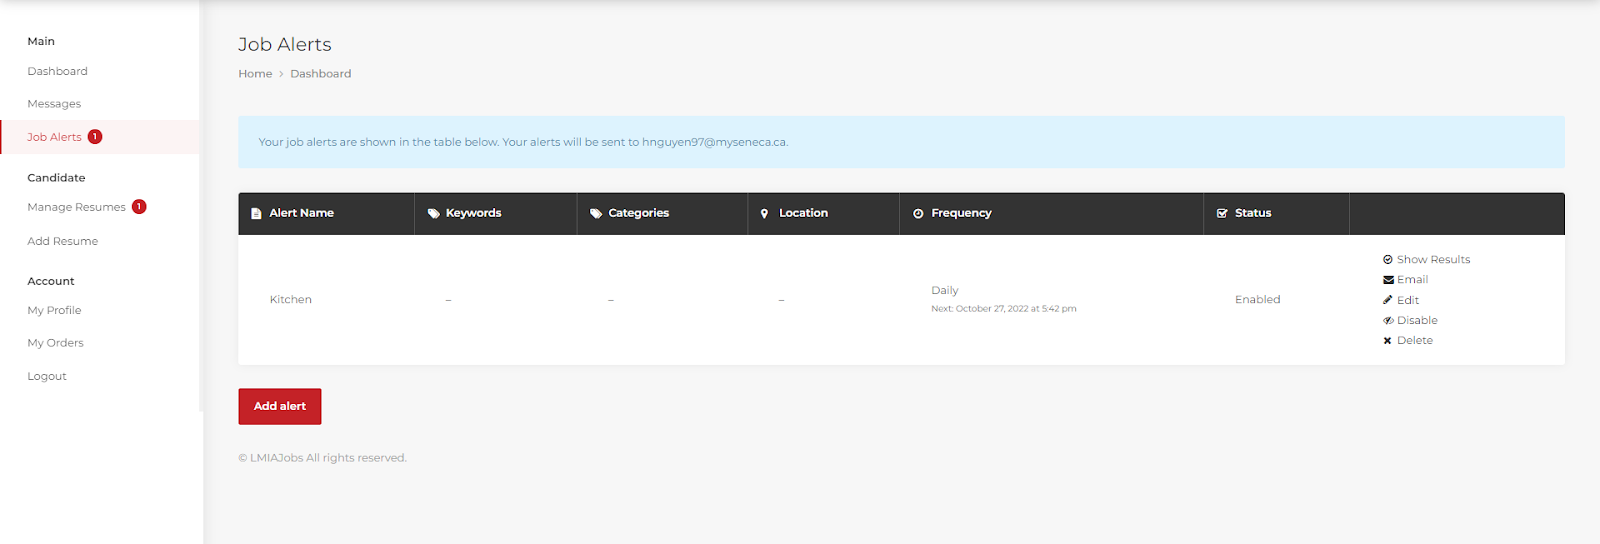Click the Status column header

pyautogui.click(x=1276, y=214)
